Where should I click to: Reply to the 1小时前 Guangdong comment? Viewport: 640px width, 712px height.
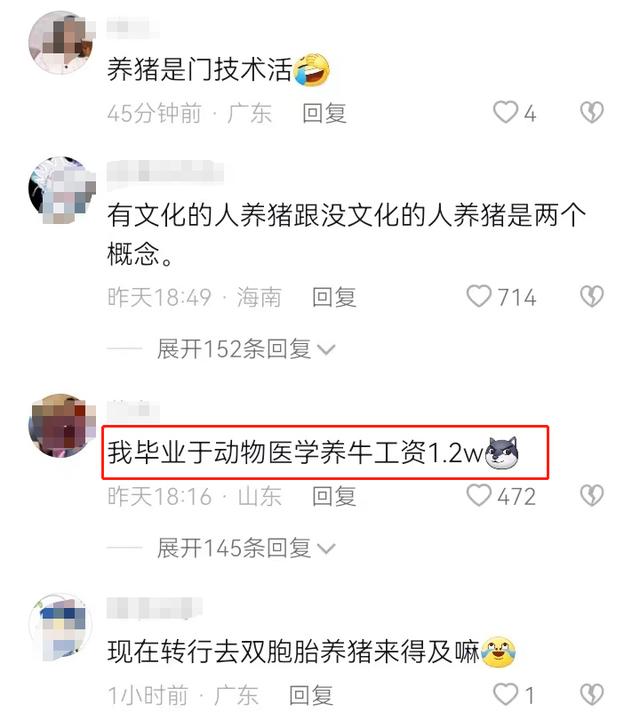coord(311,695)
